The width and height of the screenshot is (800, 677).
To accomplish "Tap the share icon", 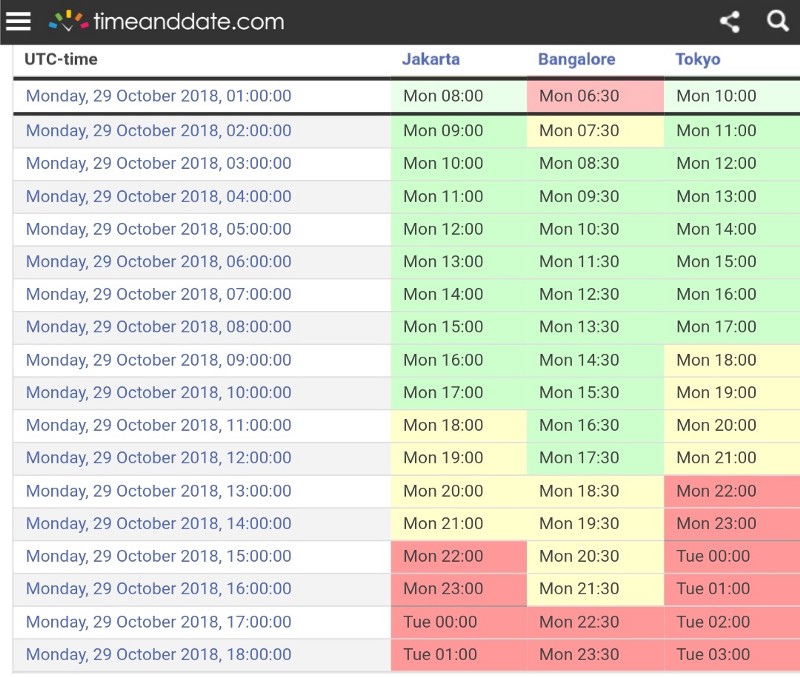I will pyautogui.click(x=730, y=21).
